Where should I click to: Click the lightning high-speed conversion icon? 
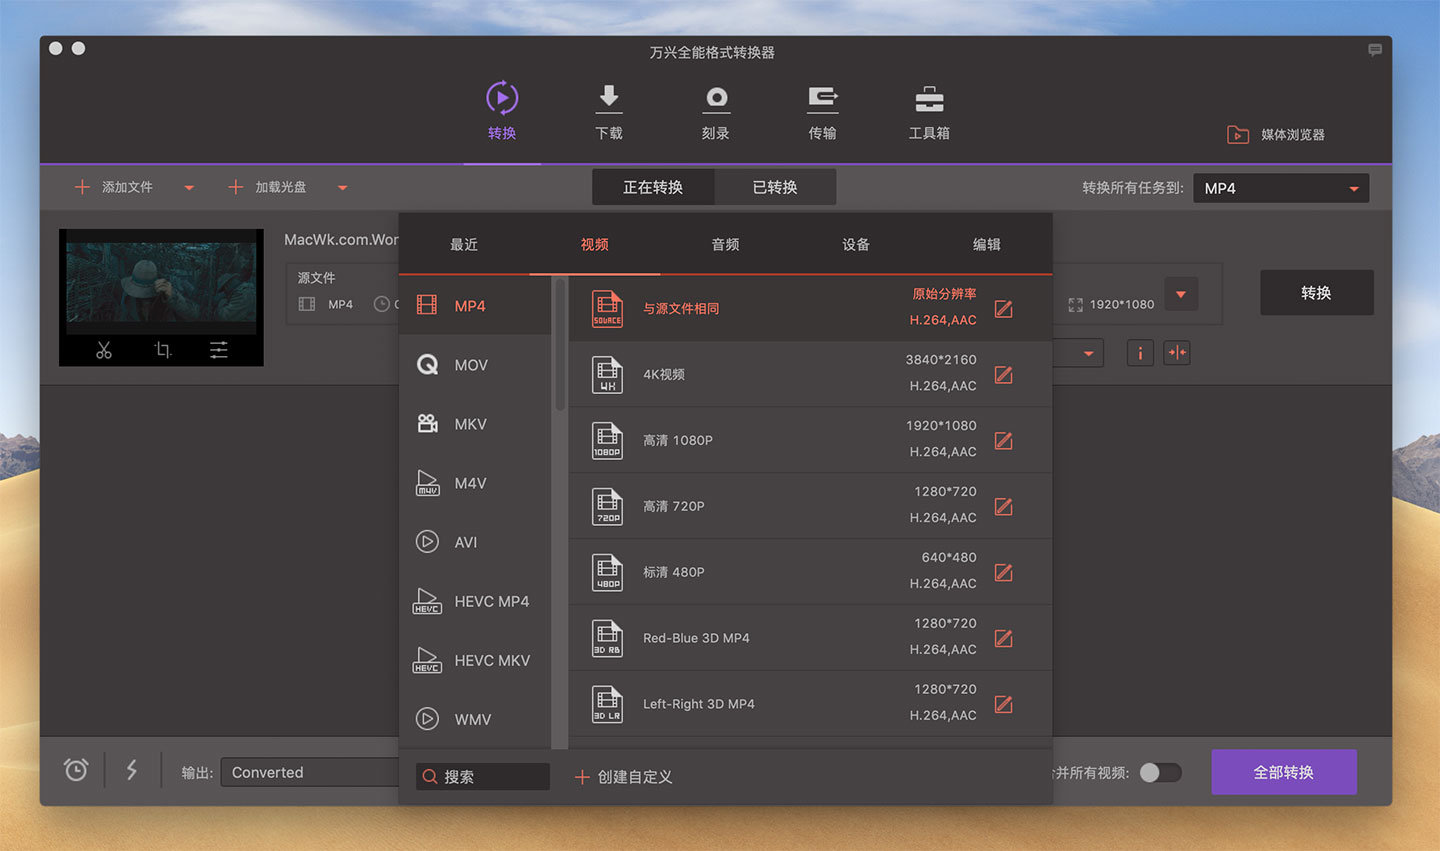tap(132, 770)
